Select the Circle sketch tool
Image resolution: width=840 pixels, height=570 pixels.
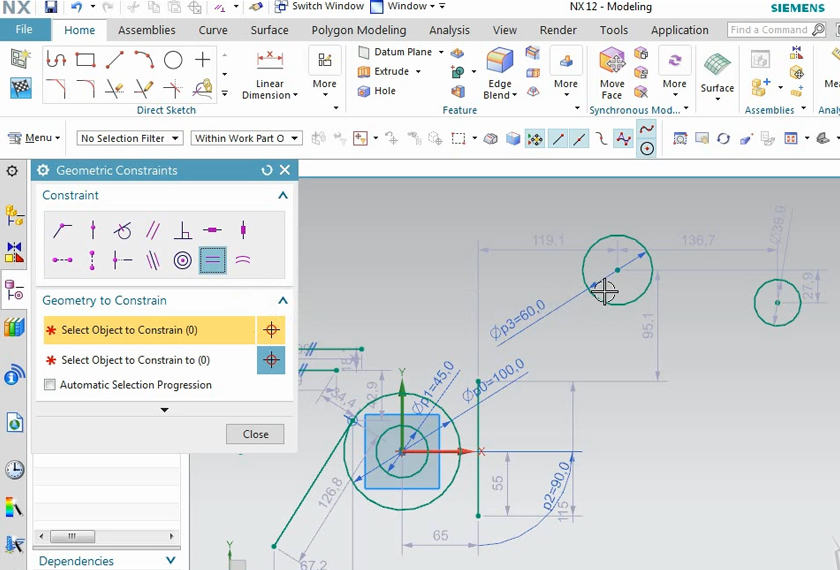[x=173, y=60]
